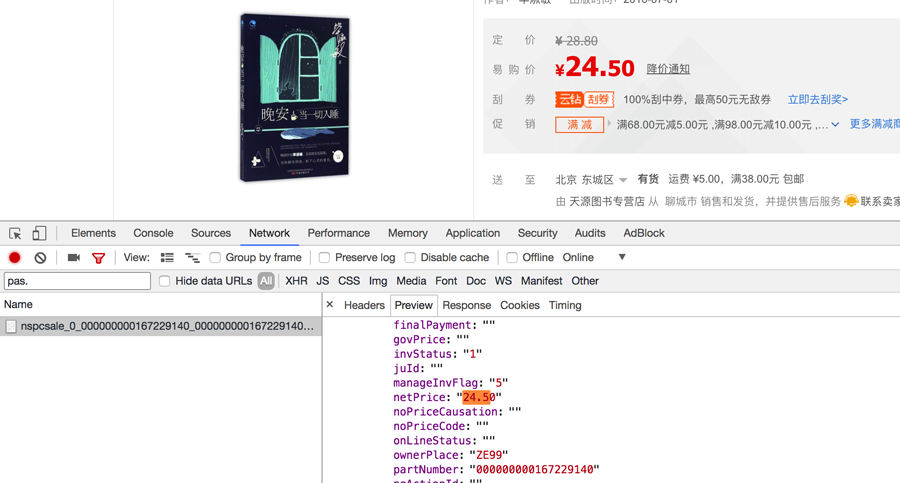Open the Cookies sub-tab
Screen dimensions: 900x483
[x=520, y=306]
